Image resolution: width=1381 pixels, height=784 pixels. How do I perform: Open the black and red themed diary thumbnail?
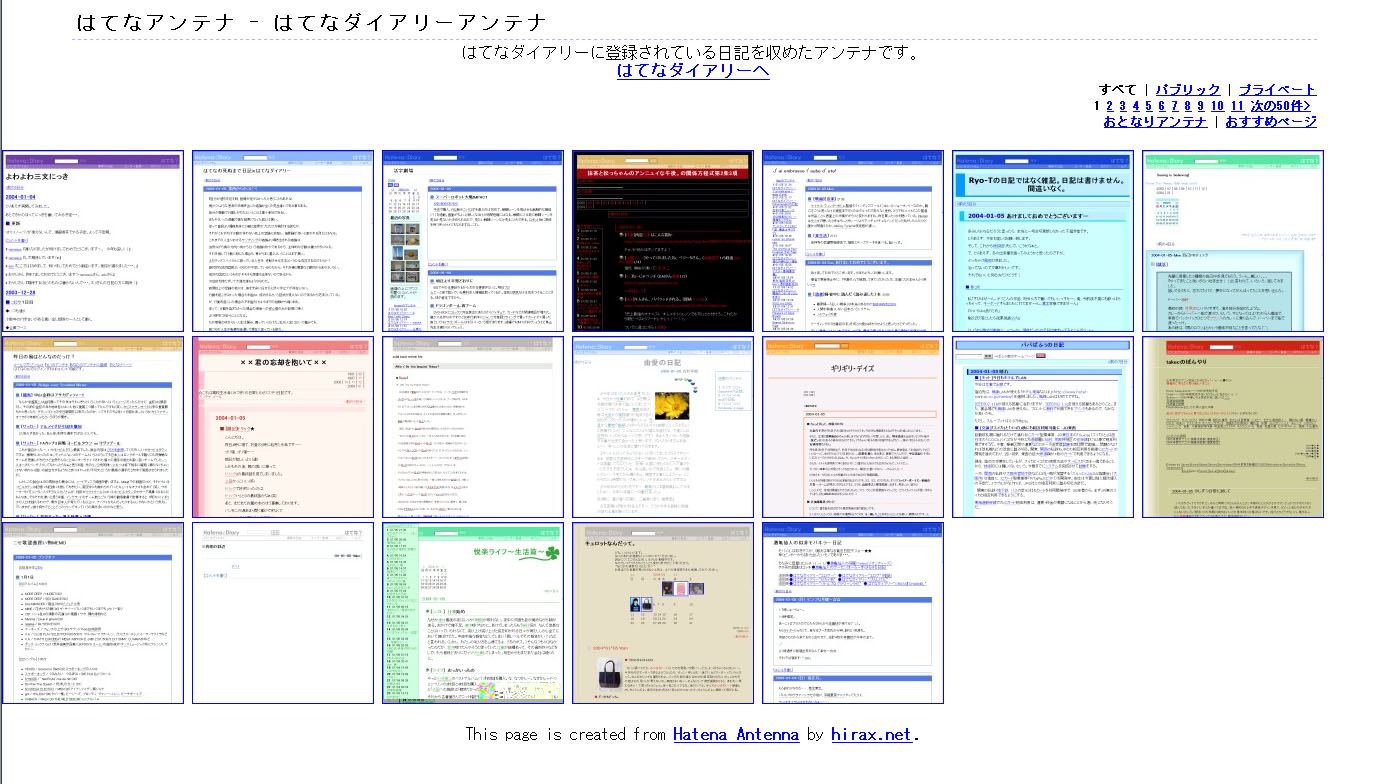(662, 241)
